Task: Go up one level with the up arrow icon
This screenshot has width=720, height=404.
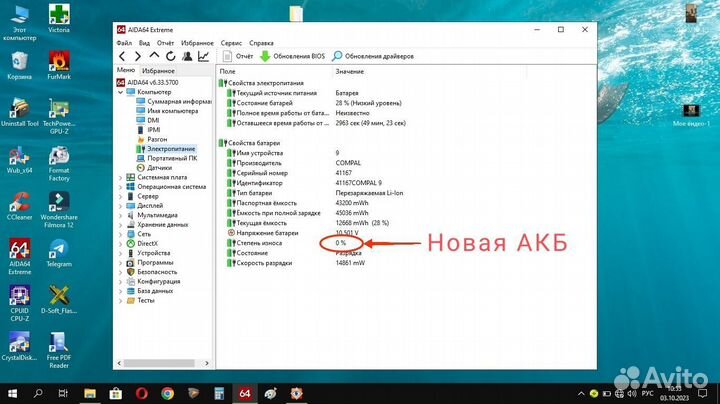Action: click(154, 56)
